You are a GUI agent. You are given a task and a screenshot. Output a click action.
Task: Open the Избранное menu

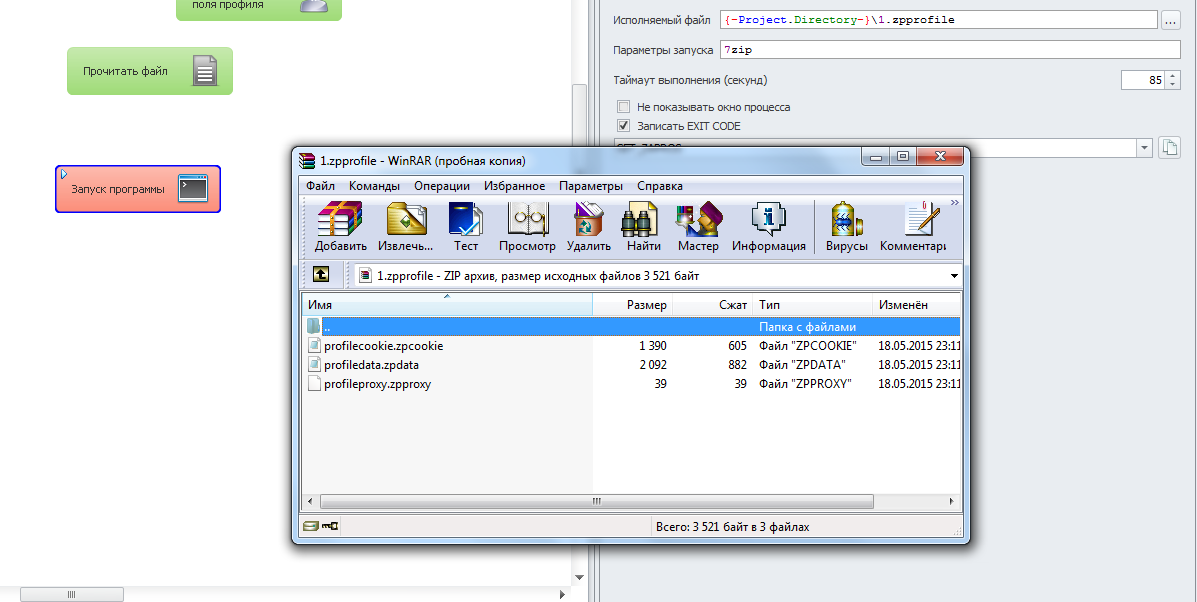[515, 186]
